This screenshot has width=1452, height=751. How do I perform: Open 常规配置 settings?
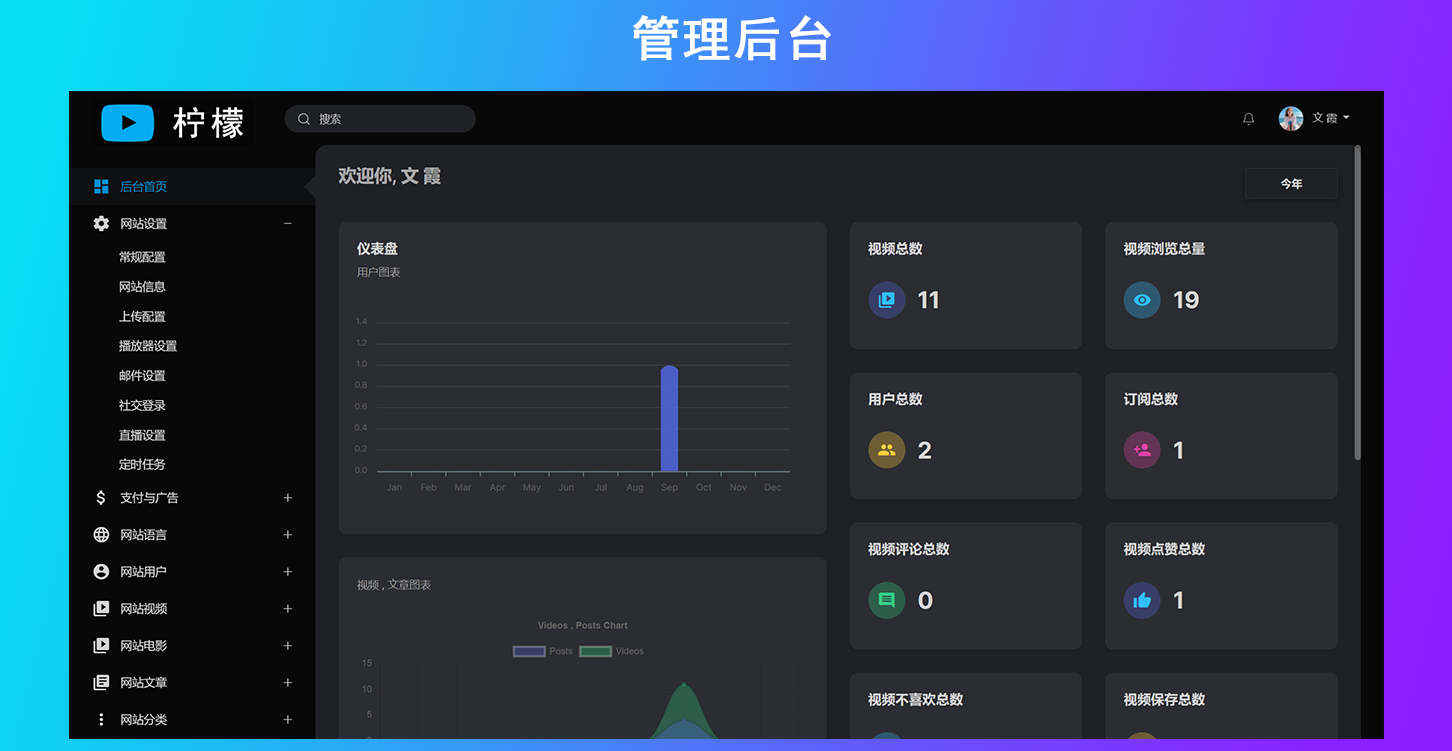click(142, 257)
